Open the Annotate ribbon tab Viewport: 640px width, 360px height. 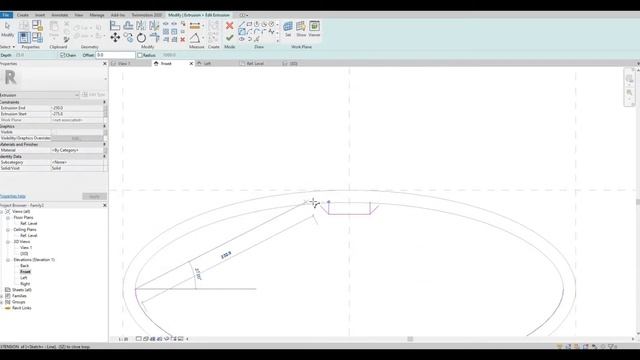pyautogui.click(x=60, y=15)
